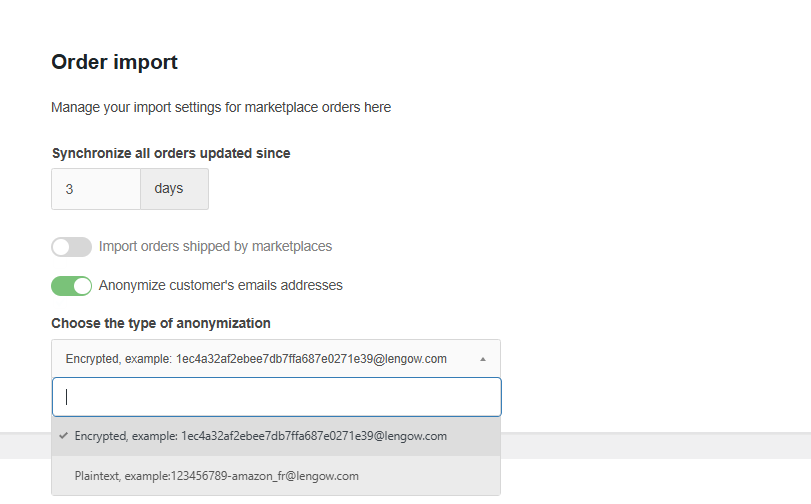Focus the dropdown search text box
The image size is (811, 504).
pos(276,397)
